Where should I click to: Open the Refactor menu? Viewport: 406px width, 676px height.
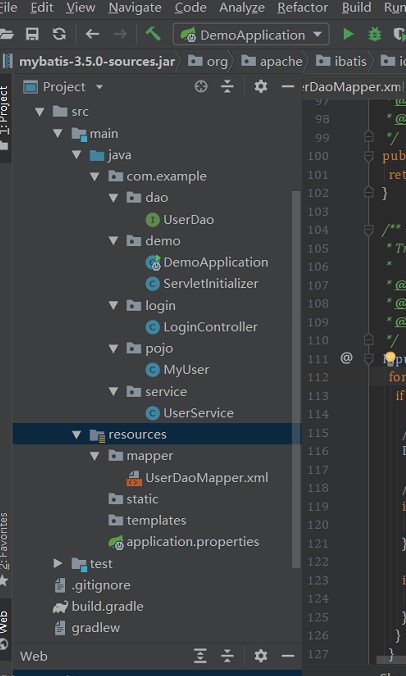click(x=303, y=8)
